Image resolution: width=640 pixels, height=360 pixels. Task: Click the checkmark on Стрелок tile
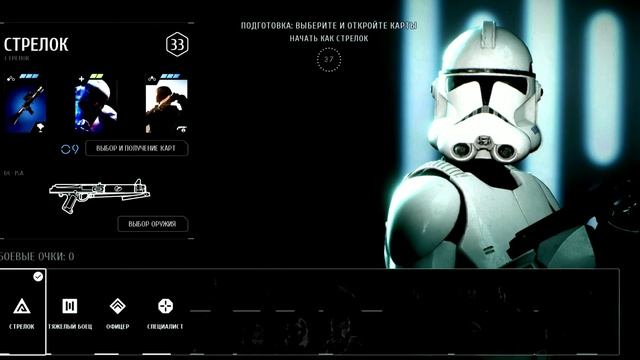tap(38, 277)
